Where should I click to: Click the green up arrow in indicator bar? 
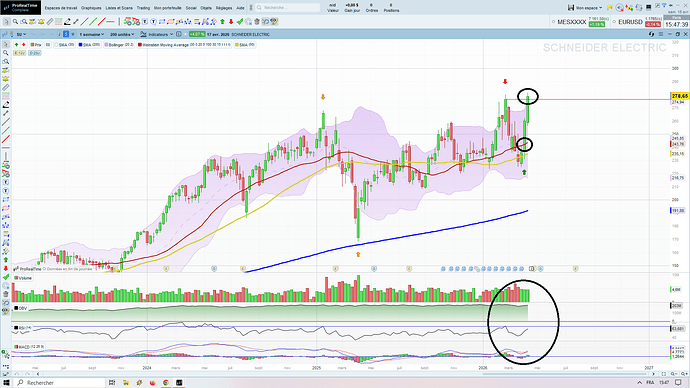click(16, 45)
